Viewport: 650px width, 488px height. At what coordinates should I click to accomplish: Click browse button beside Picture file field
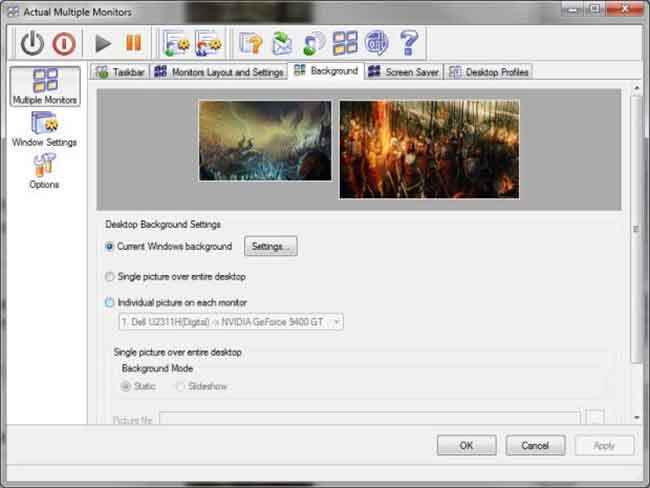tap(595, 417)
